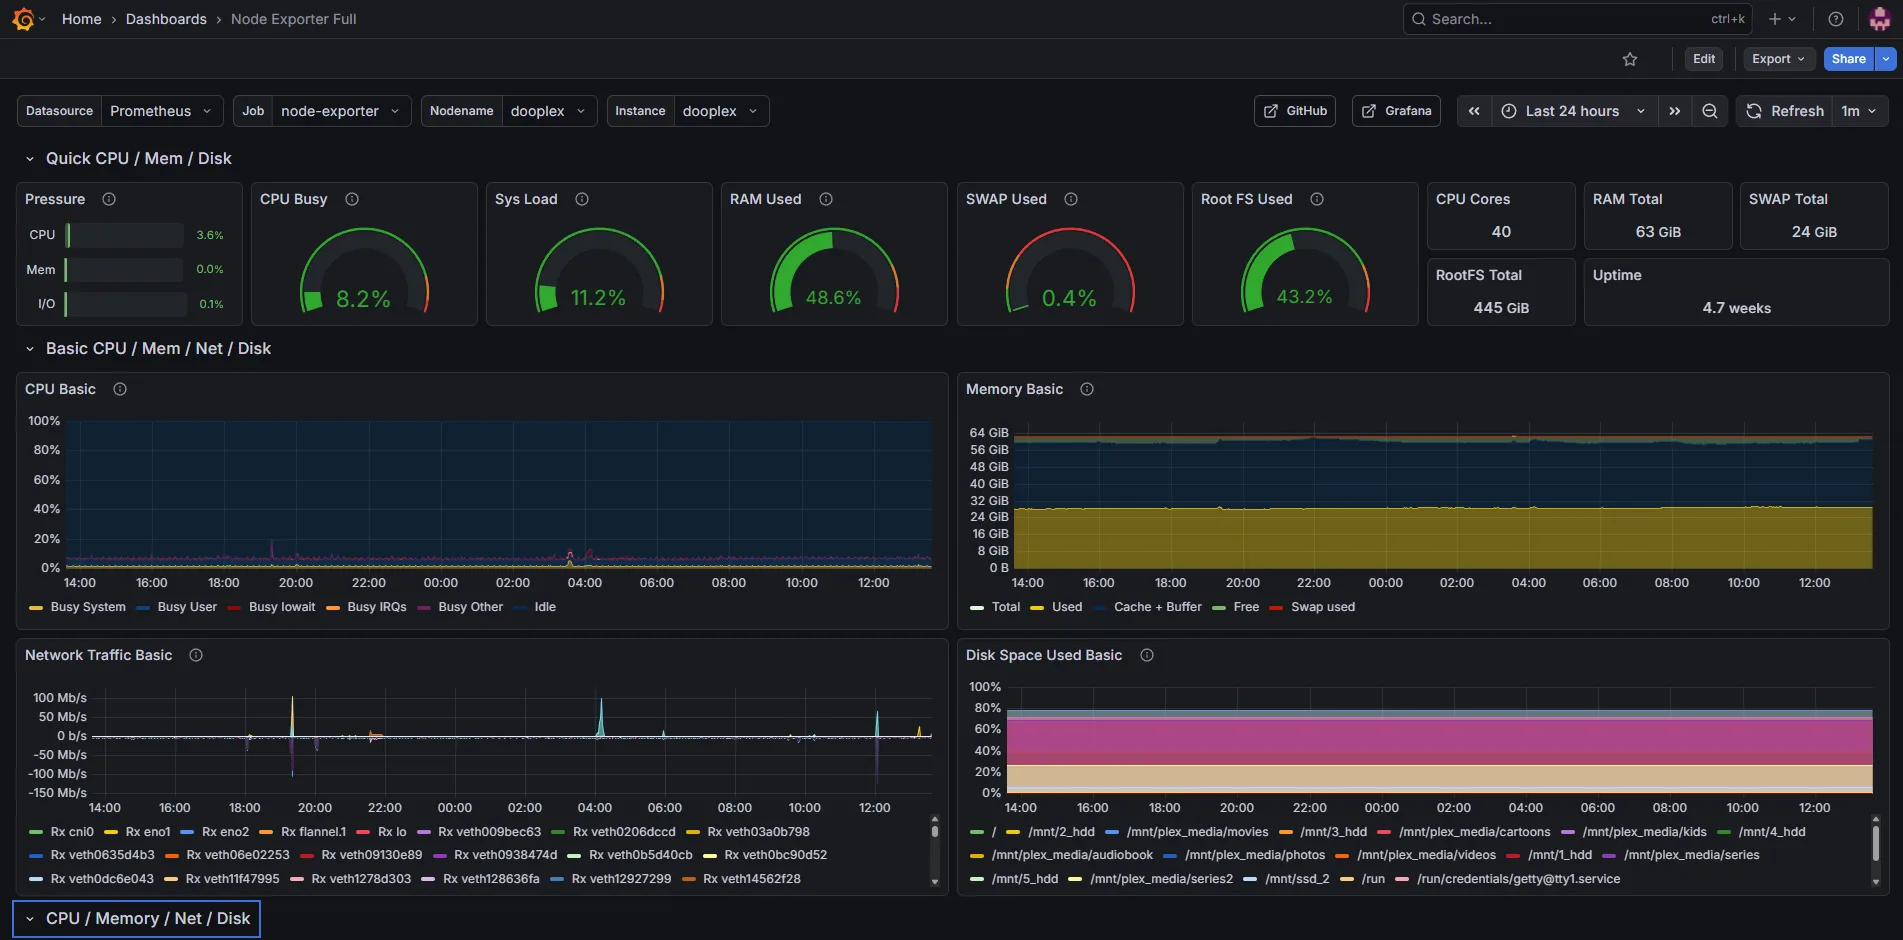The height and width of the screenshot is (940, 1903).
Task: Click the info icon beside Memory Basic
Action: click(1087, 389)
